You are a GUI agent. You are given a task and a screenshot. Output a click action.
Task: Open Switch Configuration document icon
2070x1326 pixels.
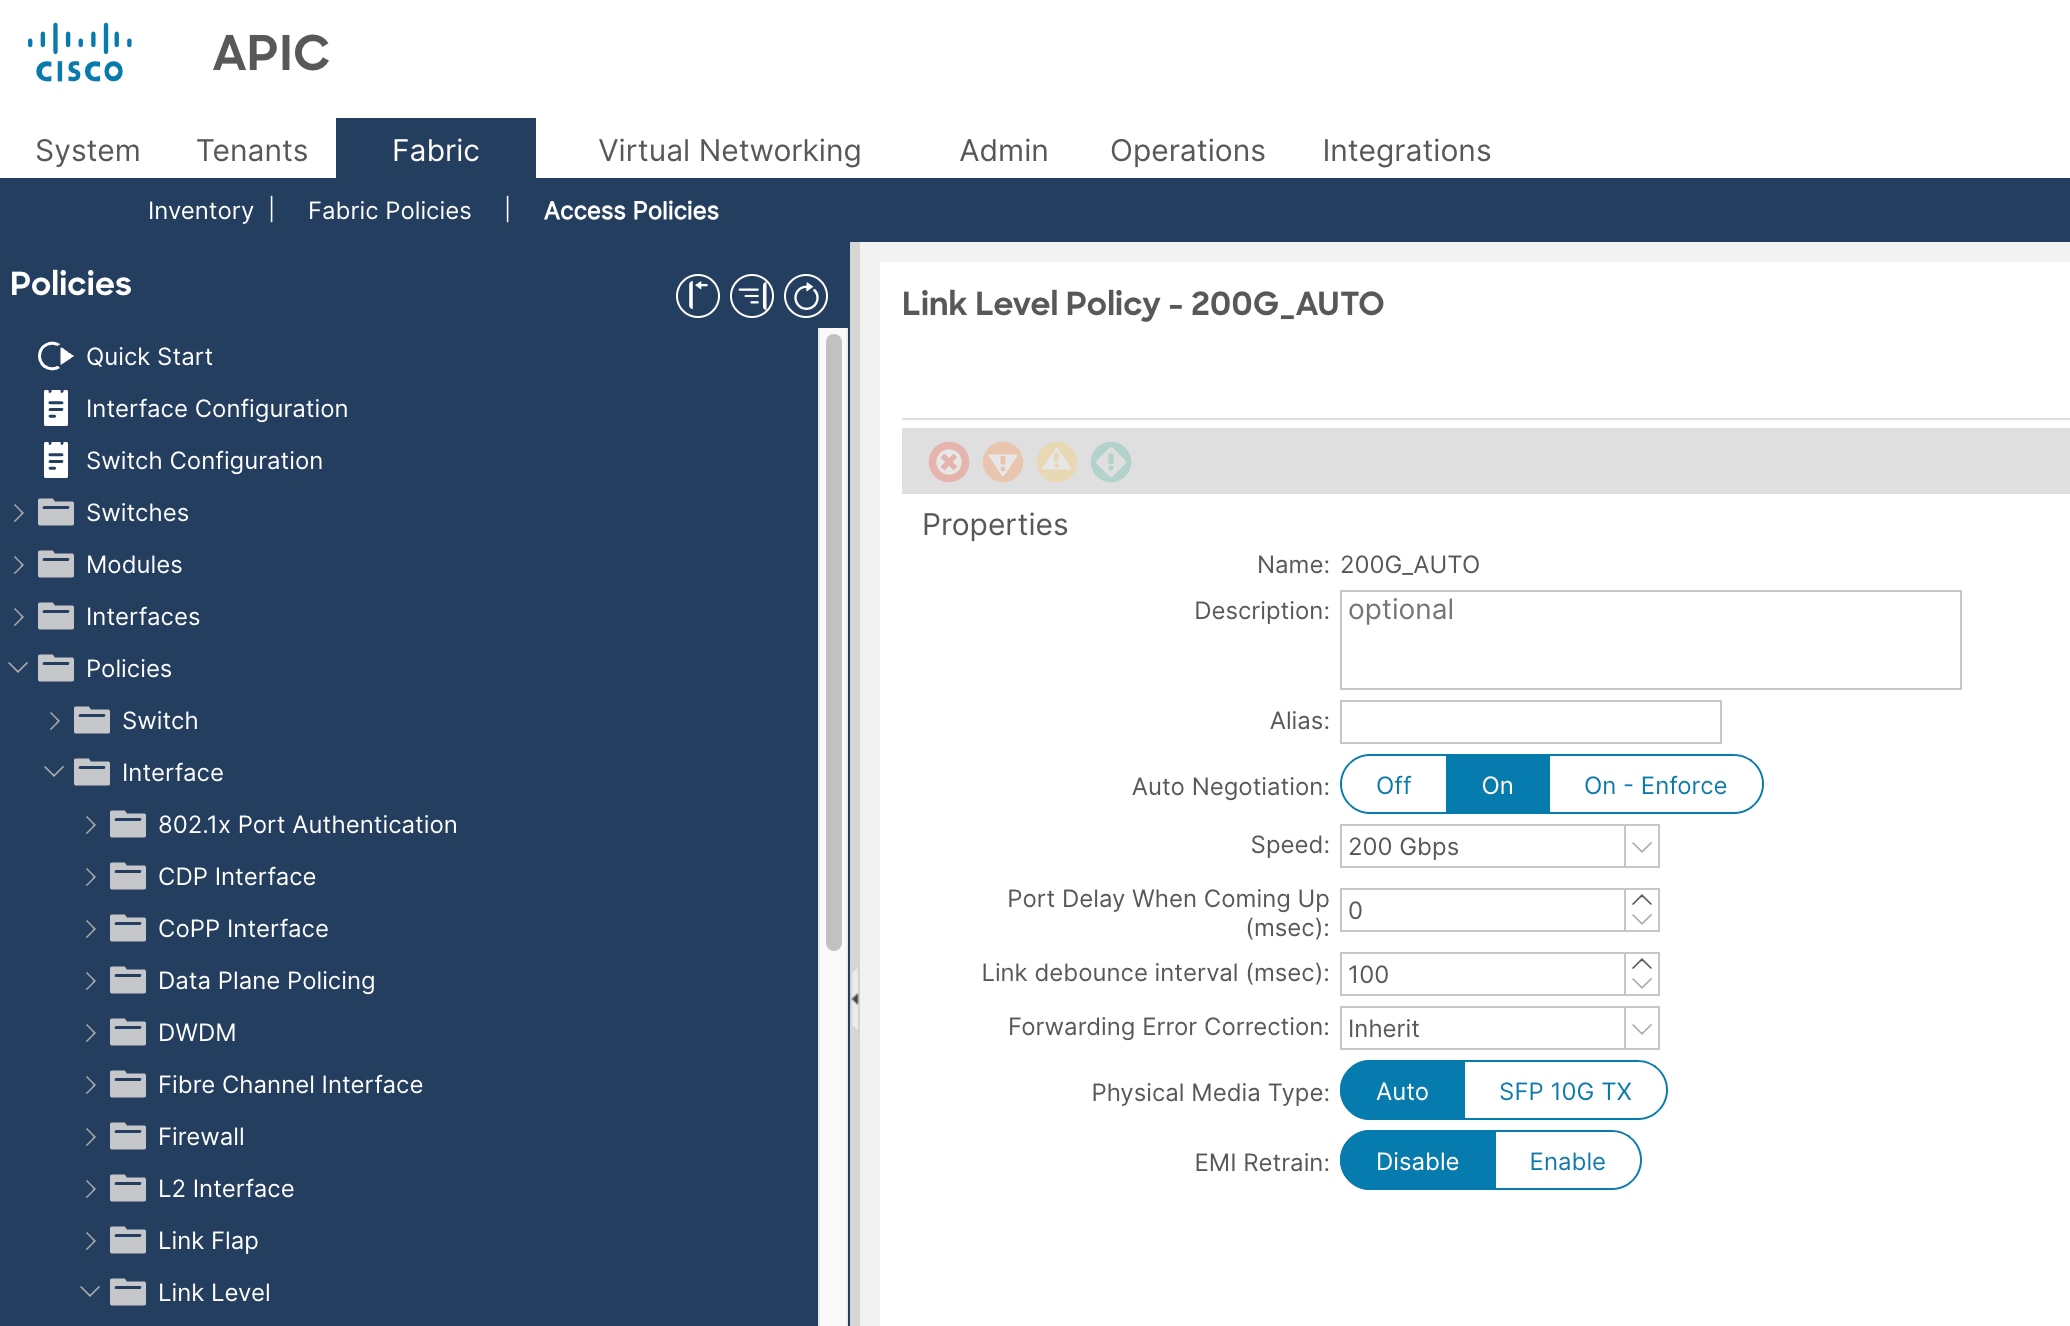[x=56, y=460]
